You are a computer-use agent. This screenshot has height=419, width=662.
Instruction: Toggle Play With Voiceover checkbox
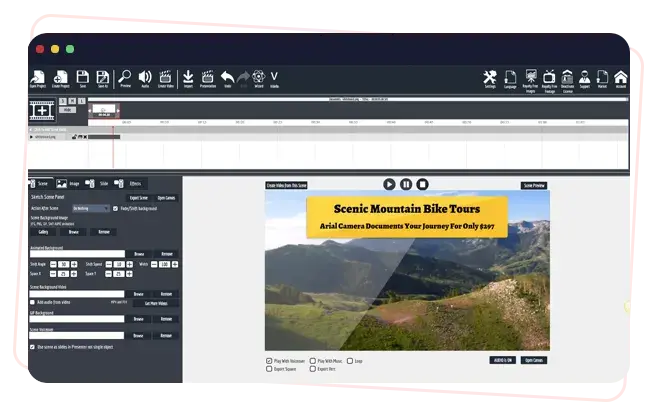269,361
